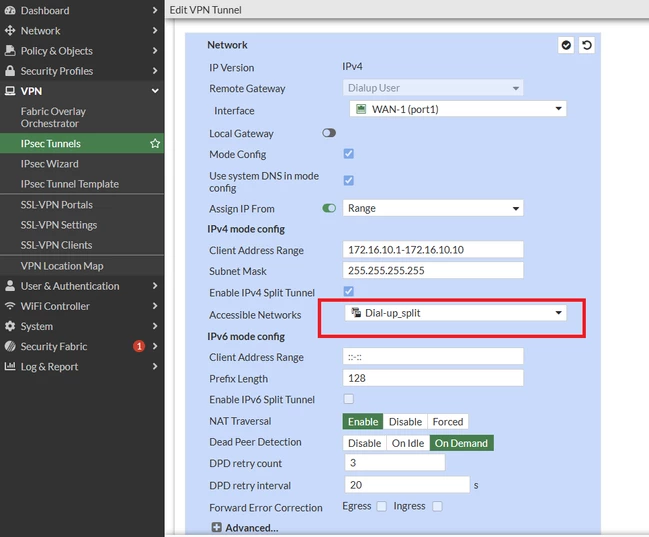Screen dimensions: 649x537
Task: Expand the Advanced... settings link
Action: click(252, 527)
